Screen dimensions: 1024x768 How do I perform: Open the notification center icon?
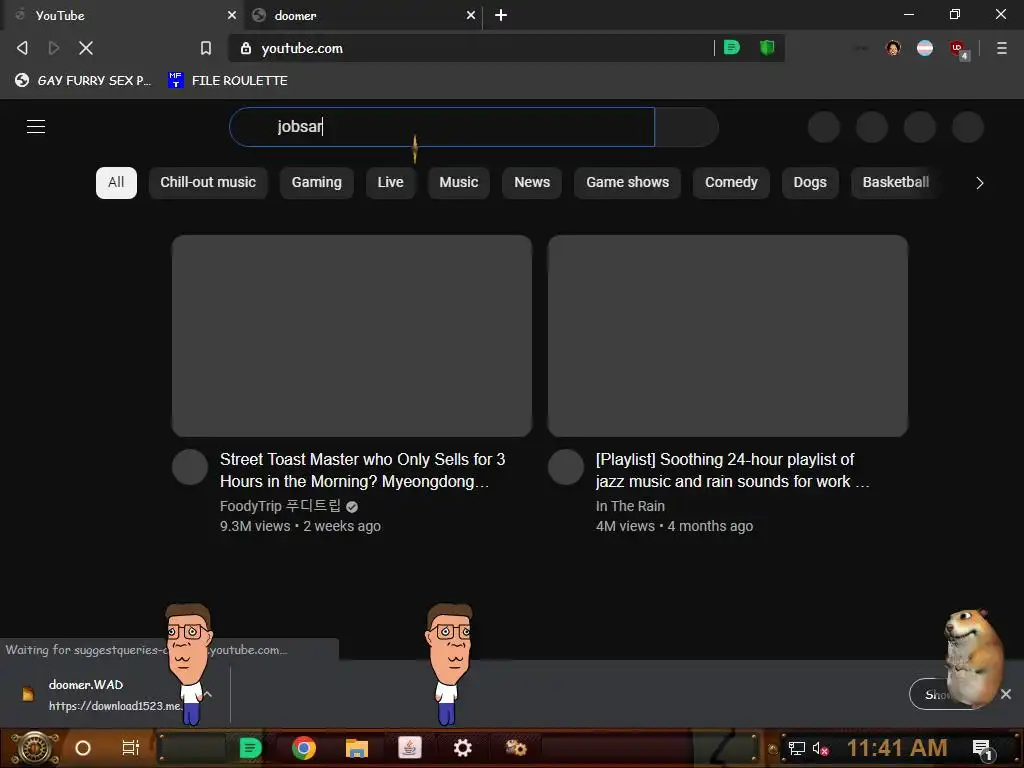(x=984, y=749)
